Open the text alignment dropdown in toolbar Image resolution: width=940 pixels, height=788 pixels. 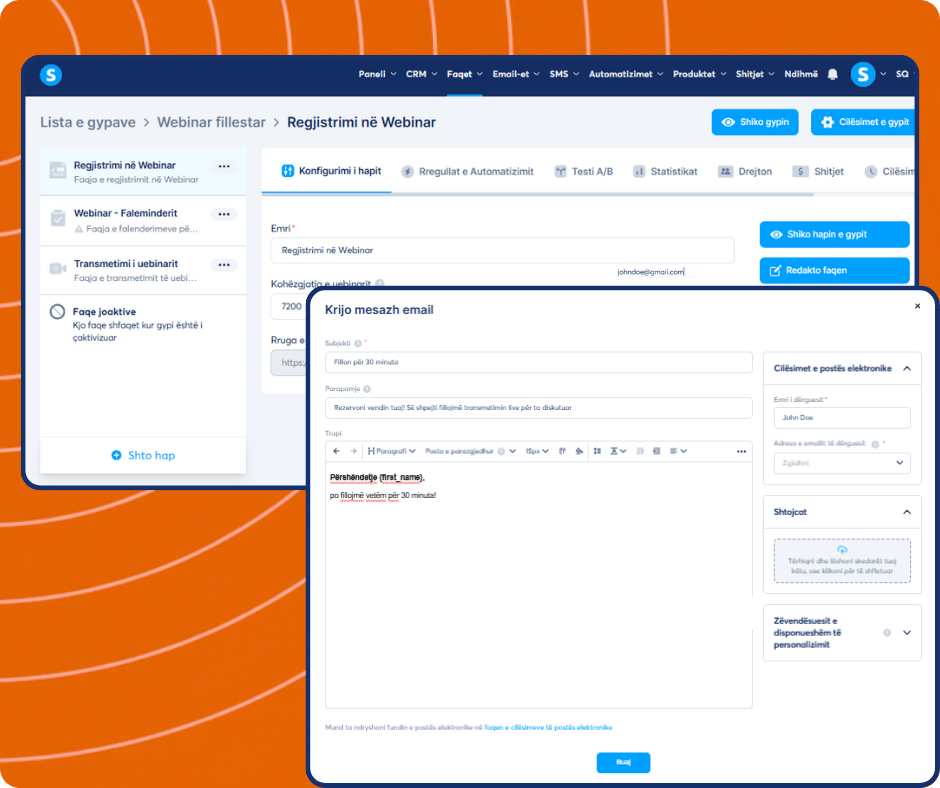coord(678,451)
